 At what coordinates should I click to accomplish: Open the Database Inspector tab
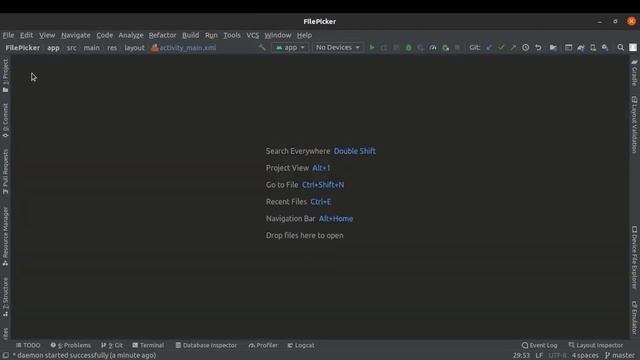(x=206, y=345)
